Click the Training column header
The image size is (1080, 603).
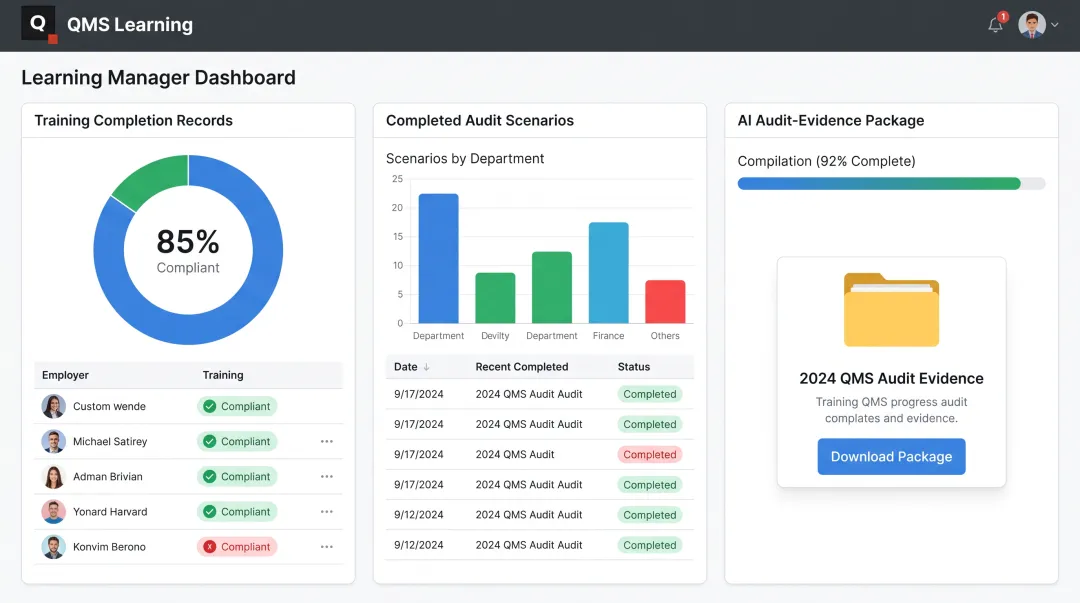(222, 376)
